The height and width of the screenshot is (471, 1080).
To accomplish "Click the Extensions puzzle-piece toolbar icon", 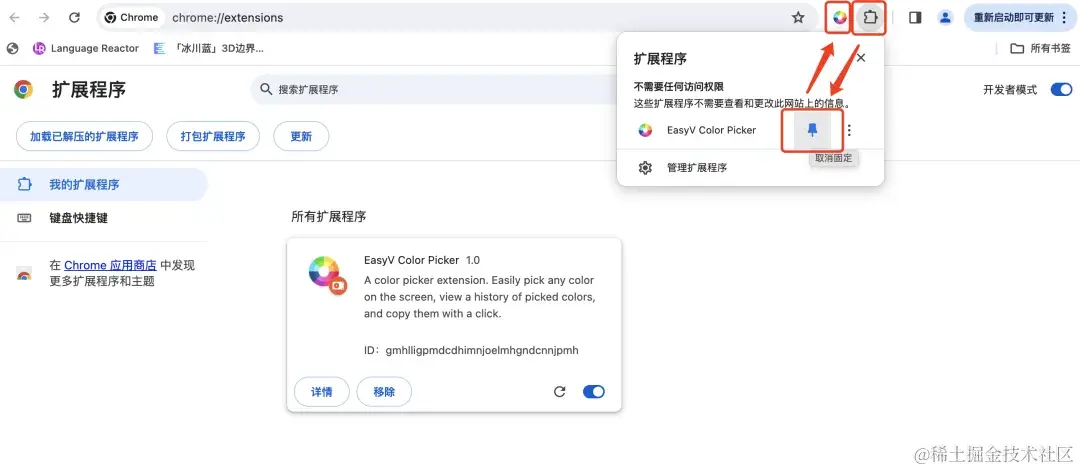I will pos(870,18).
